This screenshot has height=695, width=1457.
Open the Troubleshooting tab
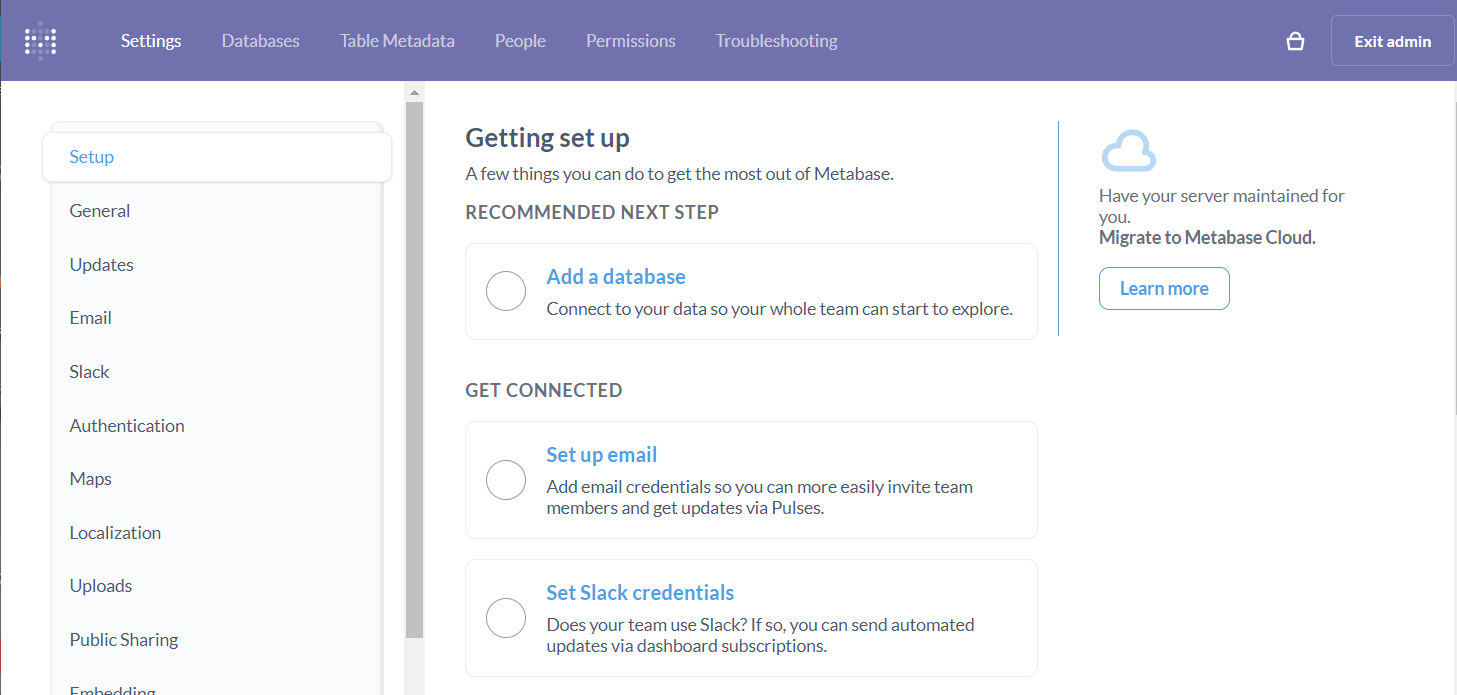[x=776, y=41]
